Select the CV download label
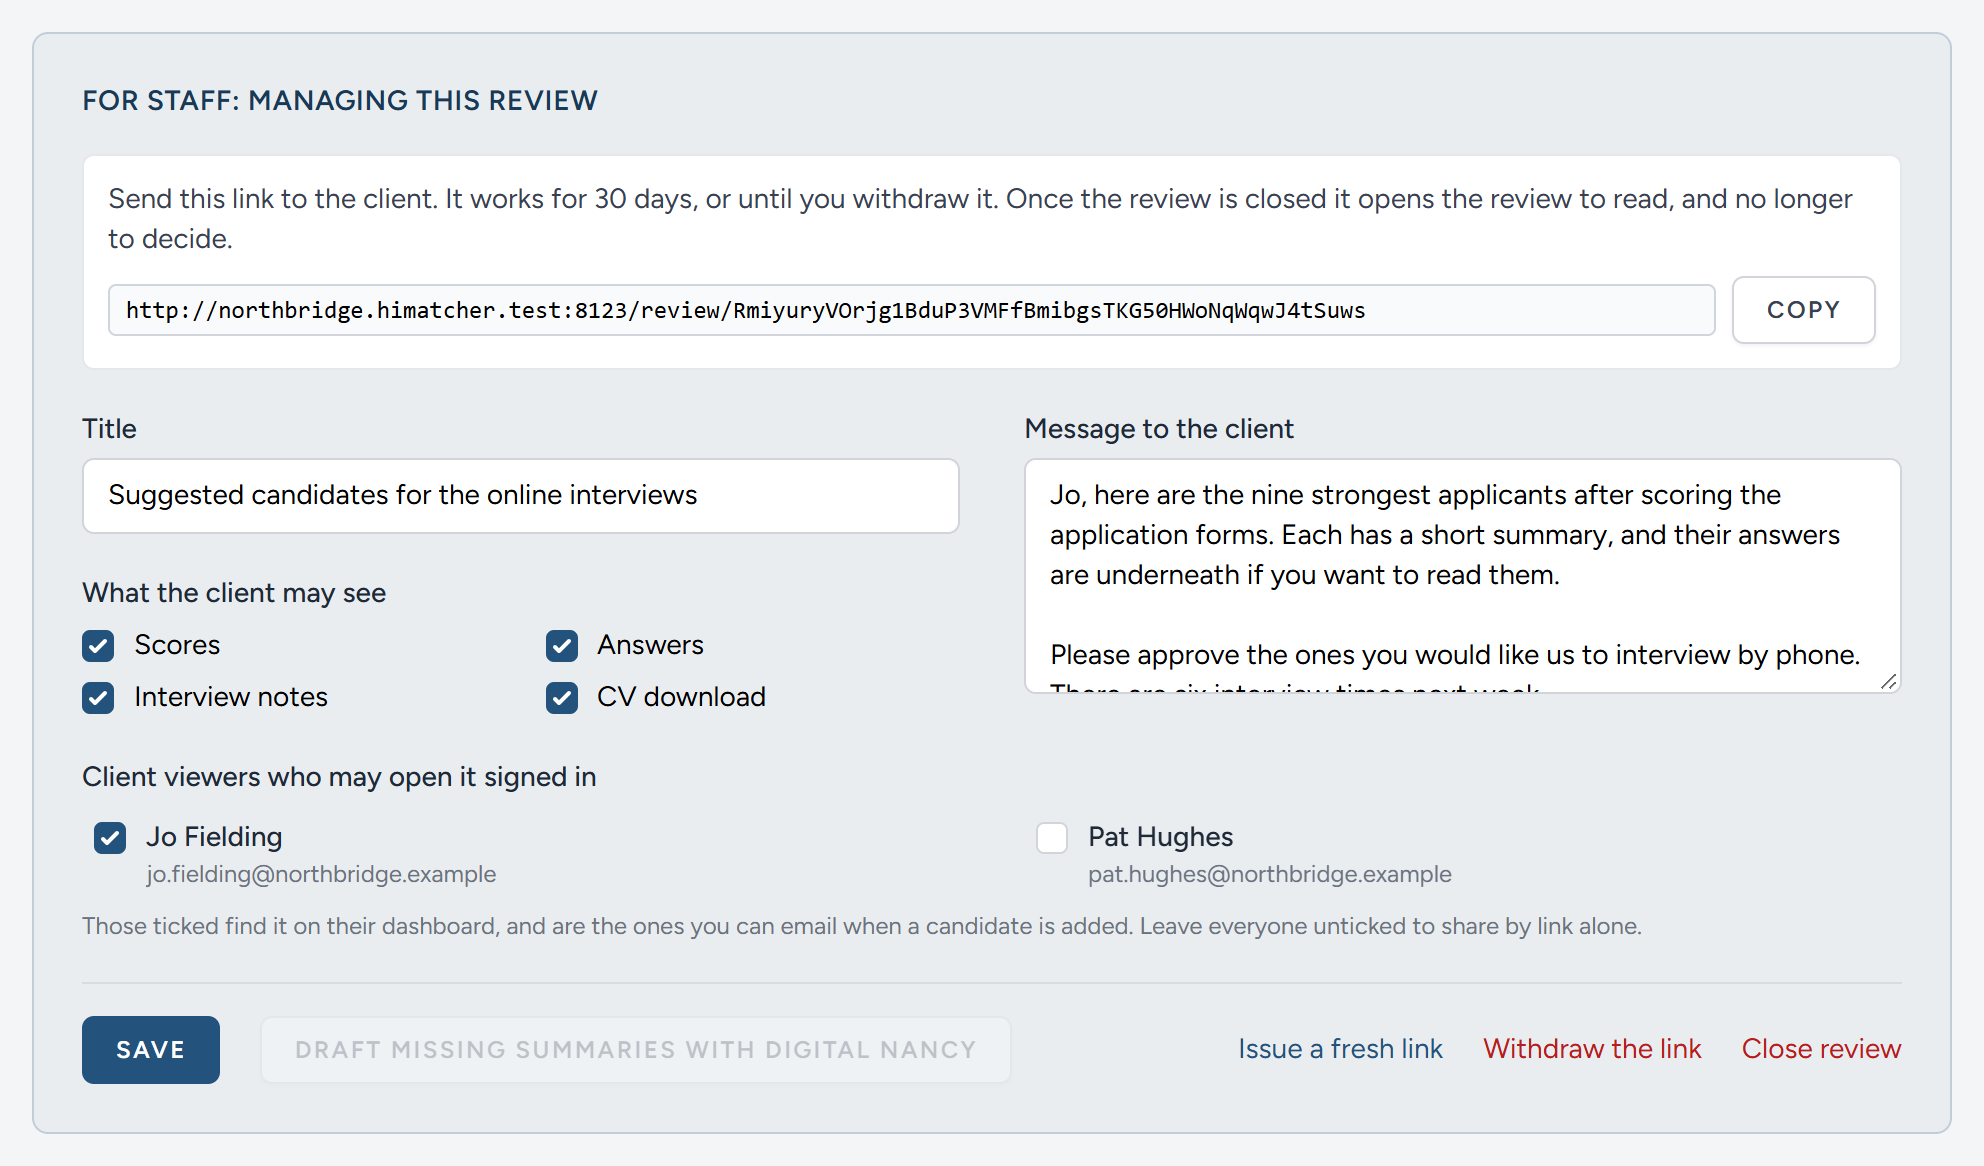This screenshot has height=1166, width=1984. tap(681, 697)
